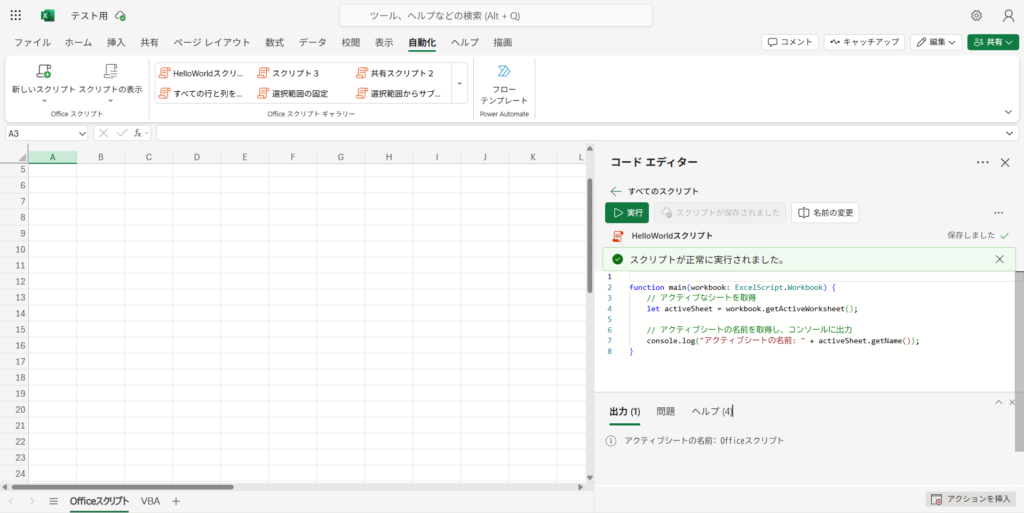Image resolution: width=1024 pixels, height=513 pixels.
Task: Switch to the ホーム tab
Action: (78, 42)
